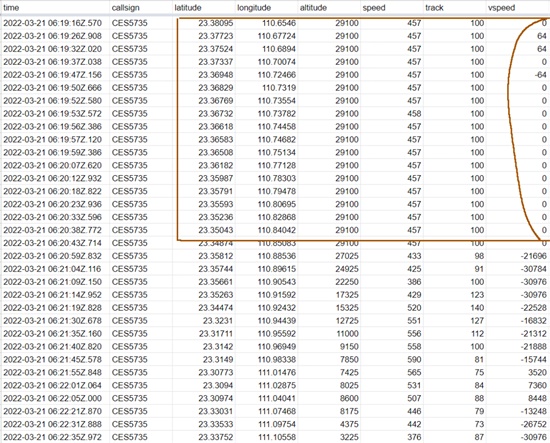
Task: Select the time column header
Action: 55,8
